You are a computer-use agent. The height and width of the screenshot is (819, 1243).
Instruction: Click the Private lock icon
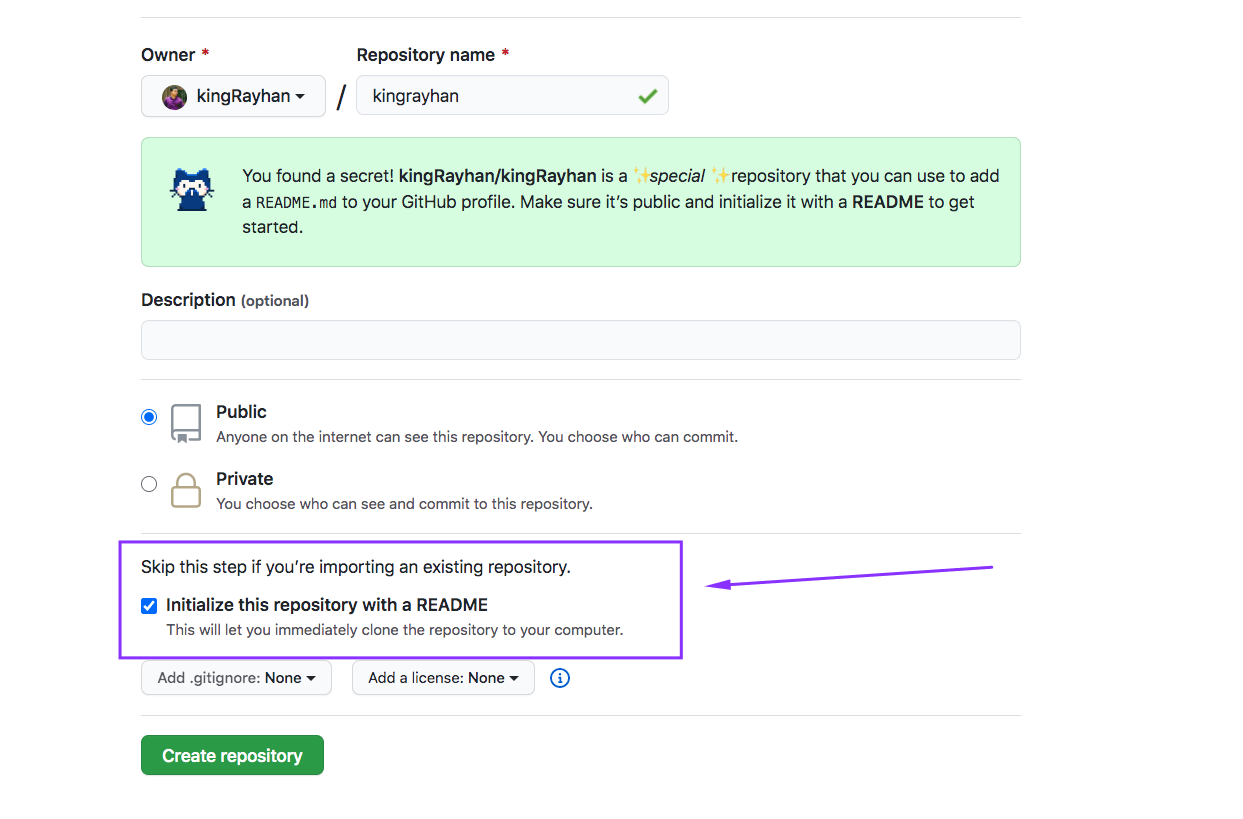pos(186,490)
